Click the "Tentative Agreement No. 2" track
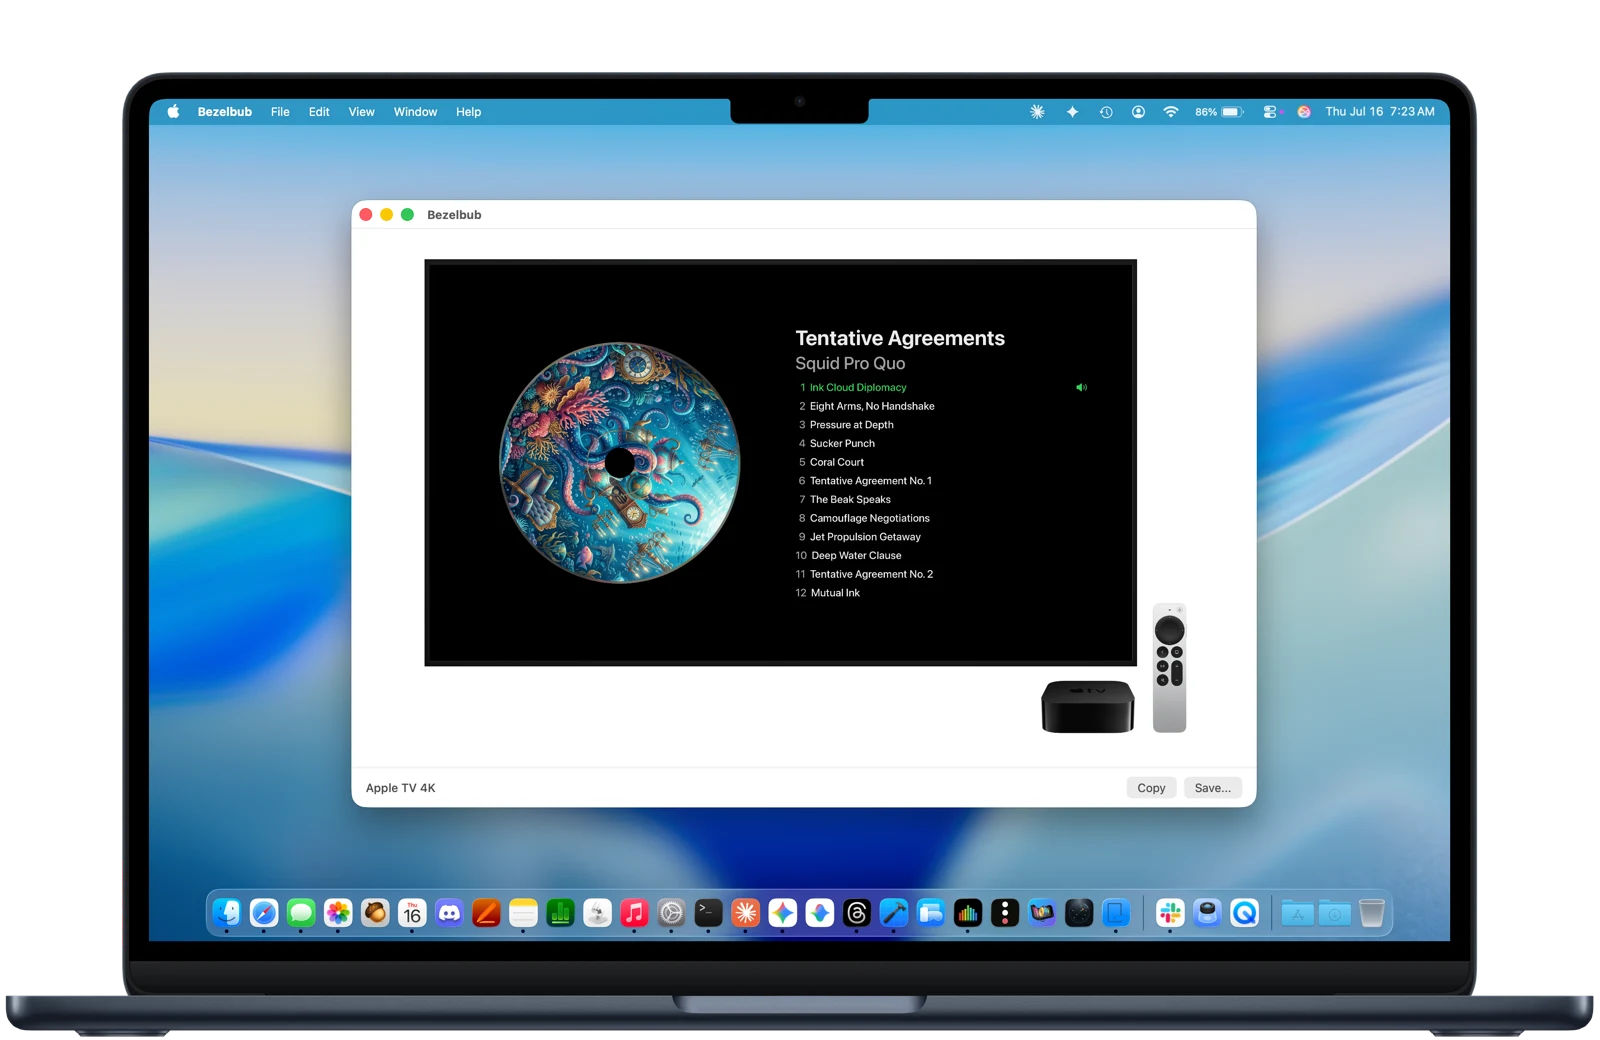This screenshot has height=1040, width=1600. [871, 574]
